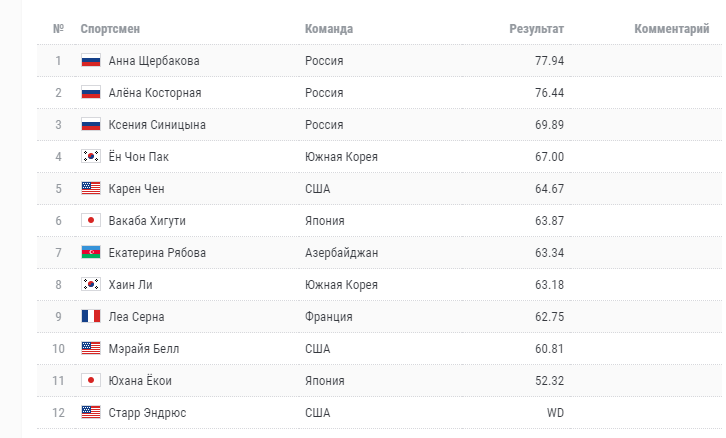The image size is (726, 438).
Task: Open athlete name Ксения Синицына
Action: pyautogui.click(x=157, y=125)
